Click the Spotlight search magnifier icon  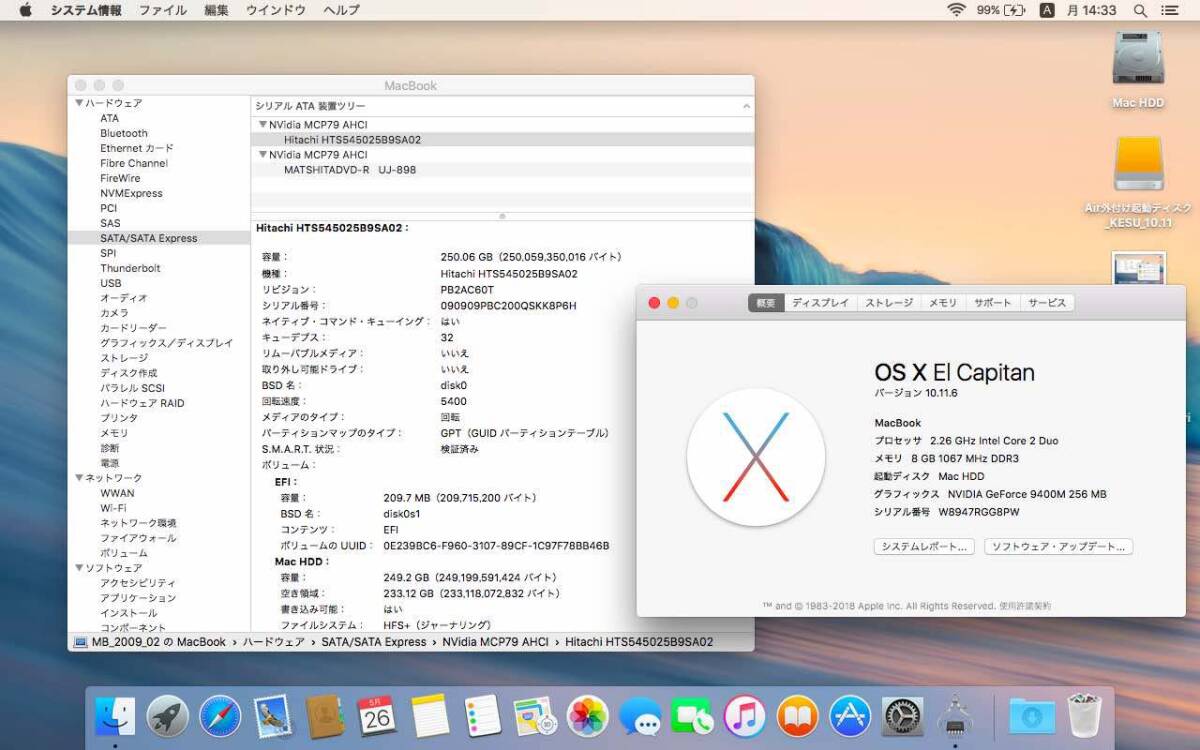click(1140, 10)
